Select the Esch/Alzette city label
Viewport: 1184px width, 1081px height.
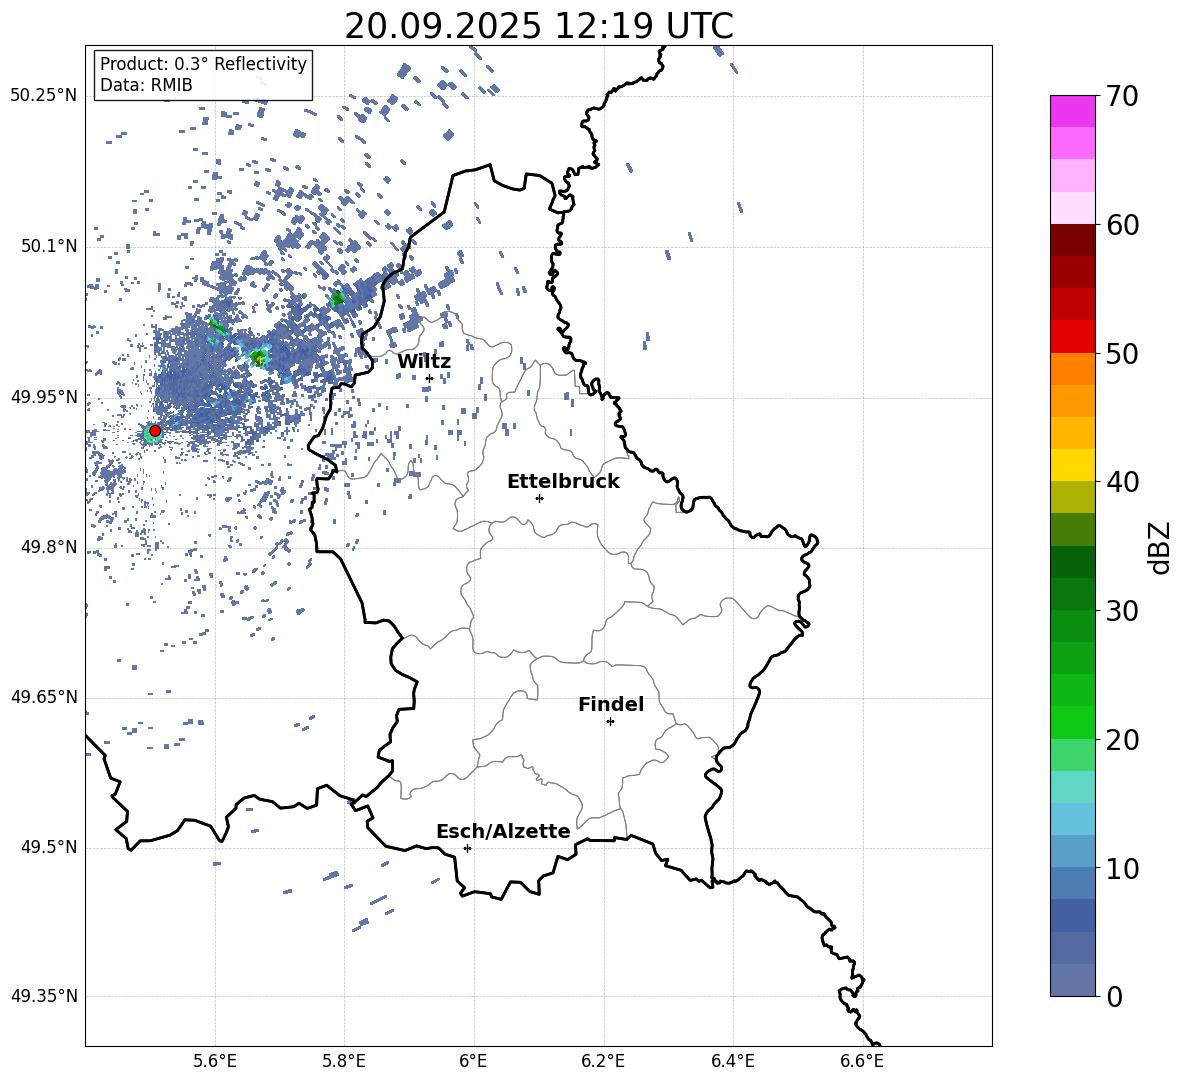point(503,831)
